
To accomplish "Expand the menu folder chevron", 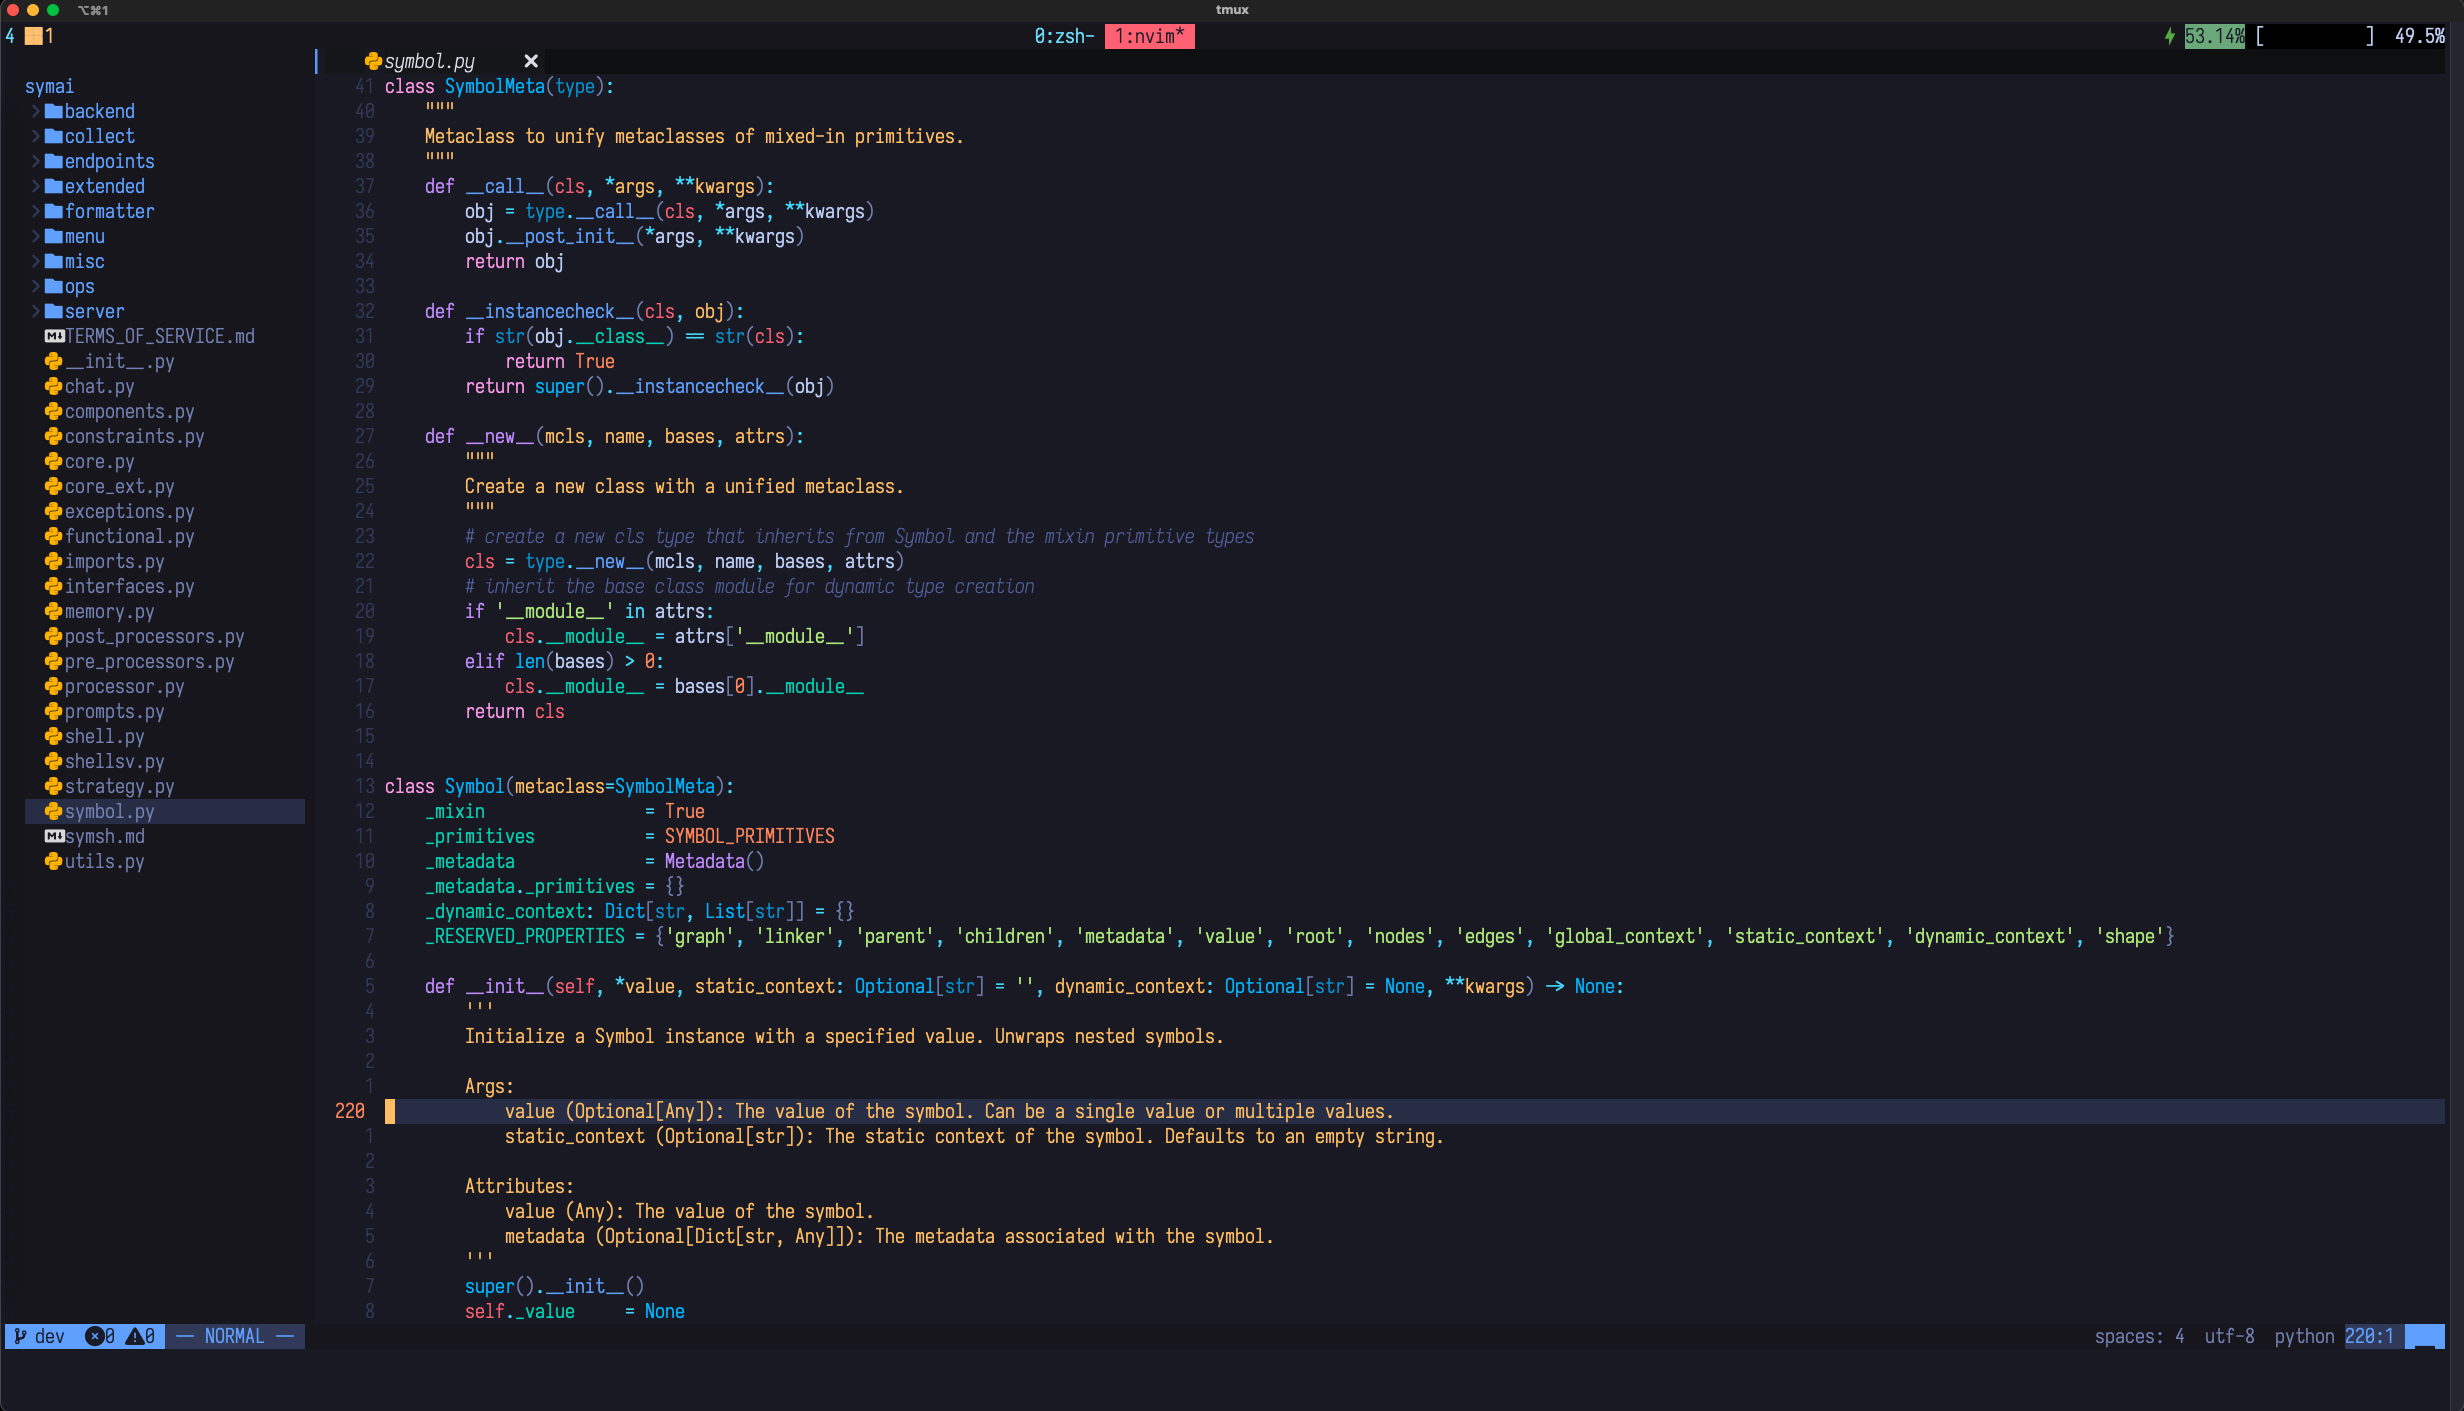I will pos(36,236).
